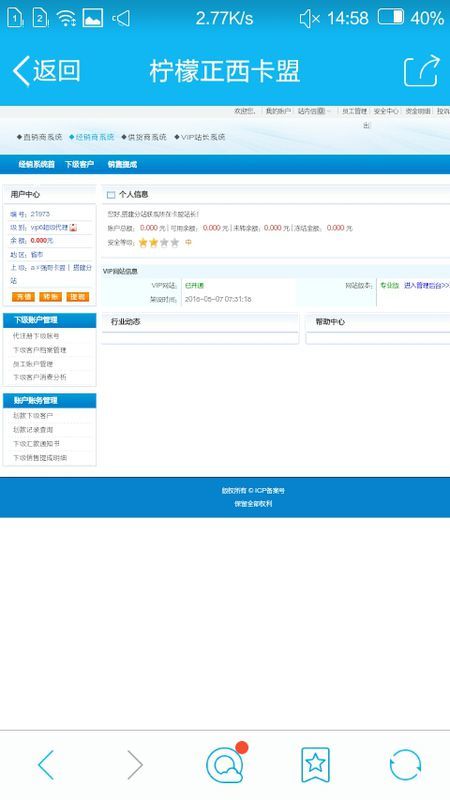Open 下级汇款通知书 in sidebar

click(36, 444)
